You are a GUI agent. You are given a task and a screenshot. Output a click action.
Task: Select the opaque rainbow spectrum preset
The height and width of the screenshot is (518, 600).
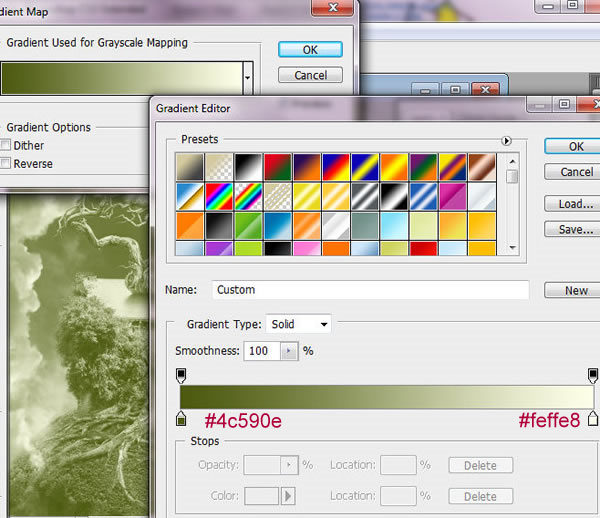(x=219, y=197)
